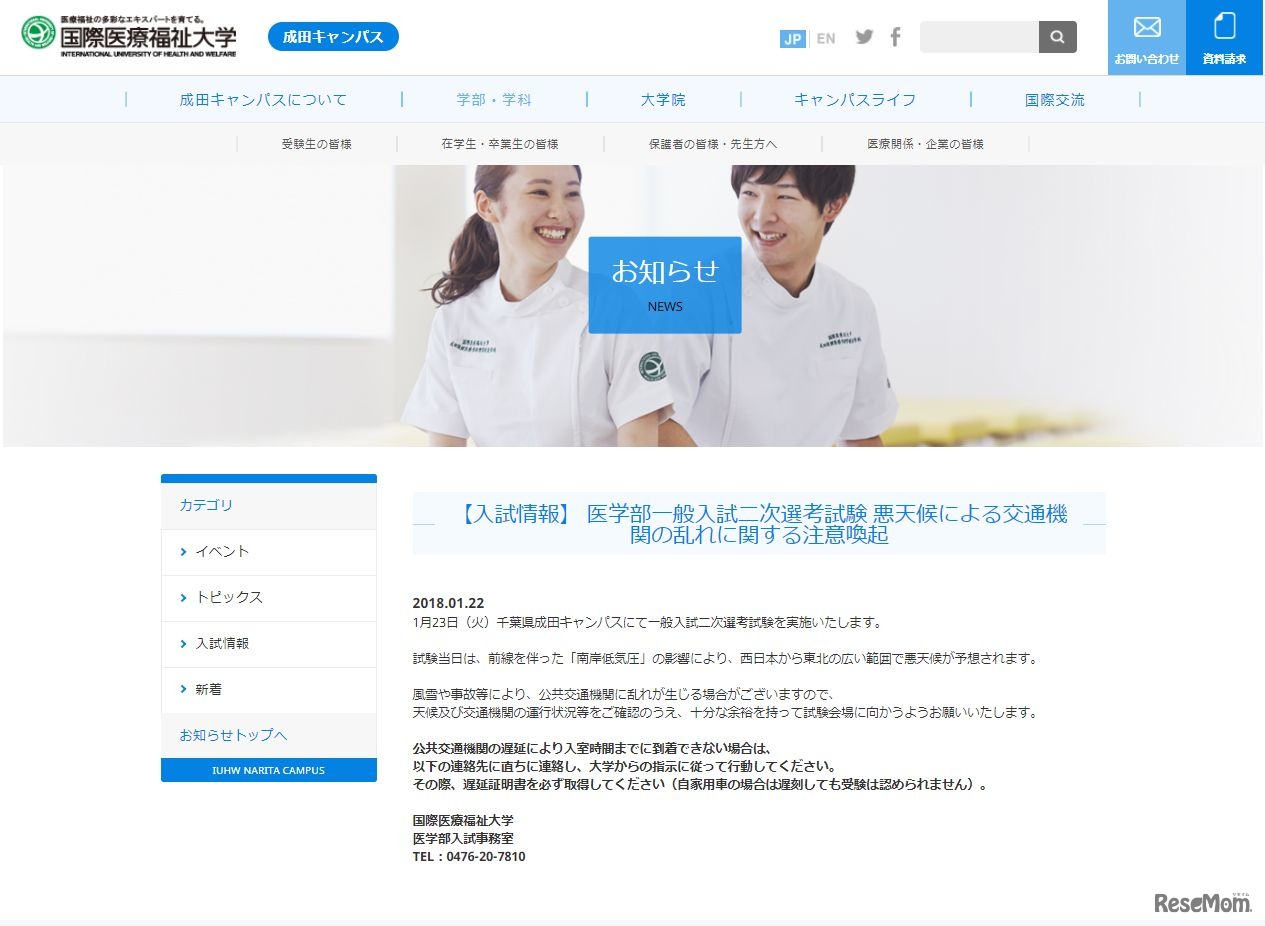Image resolution: width=1265 pixels, height=926 pixels.
Task: Open the Twitter icon link
Action: click(865, 37)
